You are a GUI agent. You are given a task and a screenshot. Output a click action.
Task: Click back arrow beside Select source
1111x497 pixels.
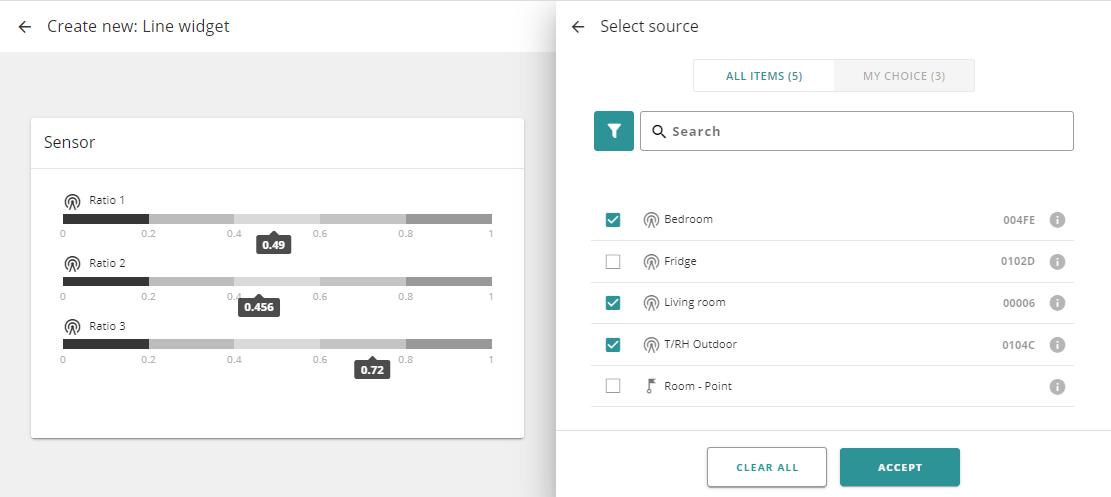tap(578, 27)
